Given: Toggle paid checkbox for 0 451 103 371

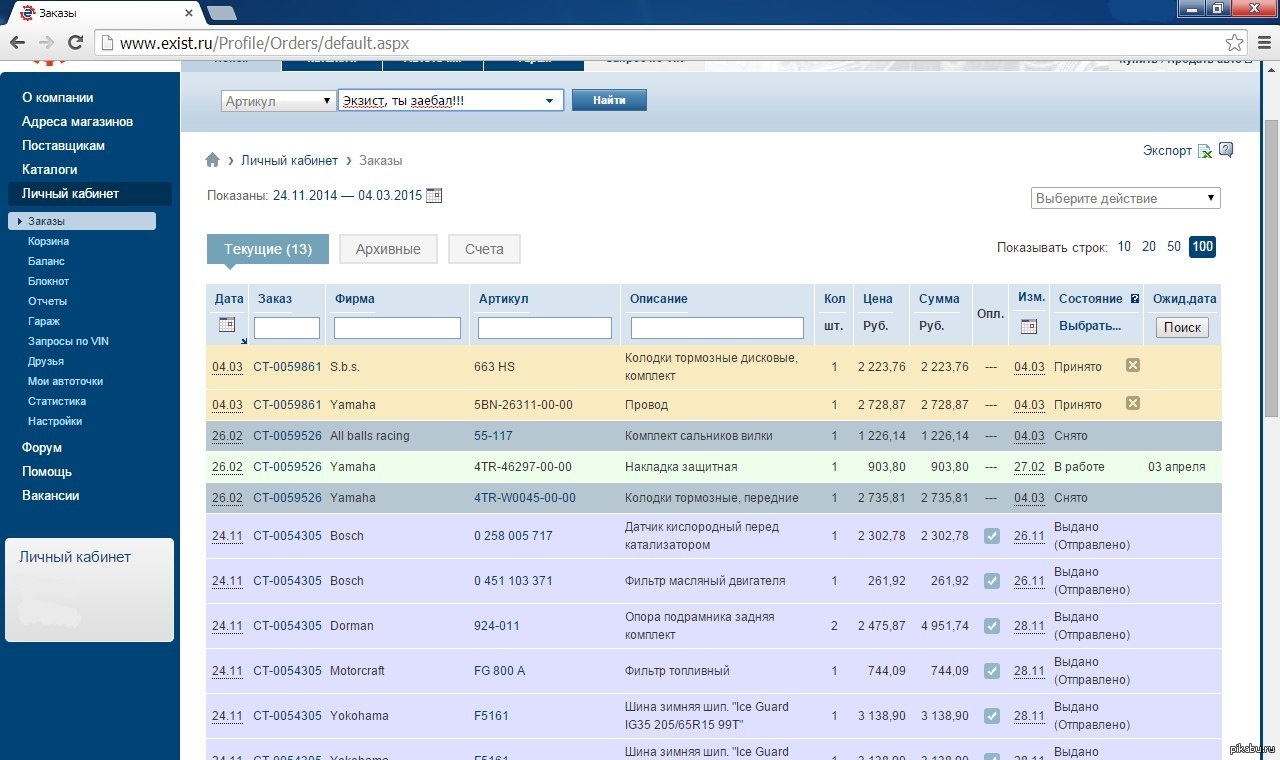Looking at the screenshot, I should pyautogui.click(x=991, y=581).
